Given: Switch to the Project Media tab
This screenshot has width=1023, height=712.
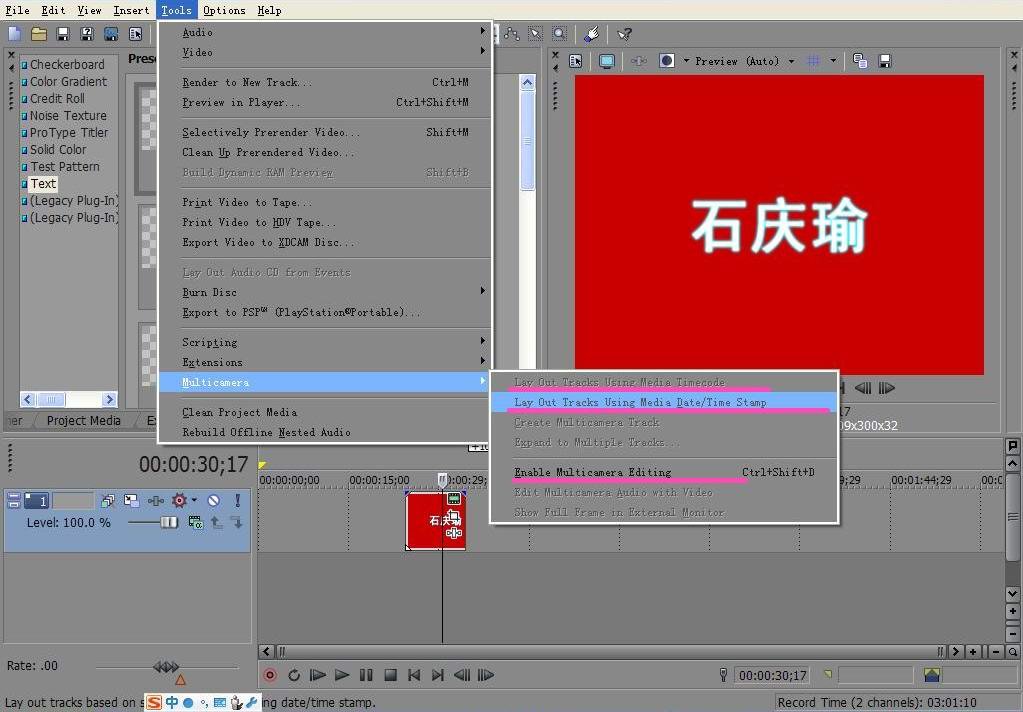Looking at the screenshot, I should tap(83, 420).
